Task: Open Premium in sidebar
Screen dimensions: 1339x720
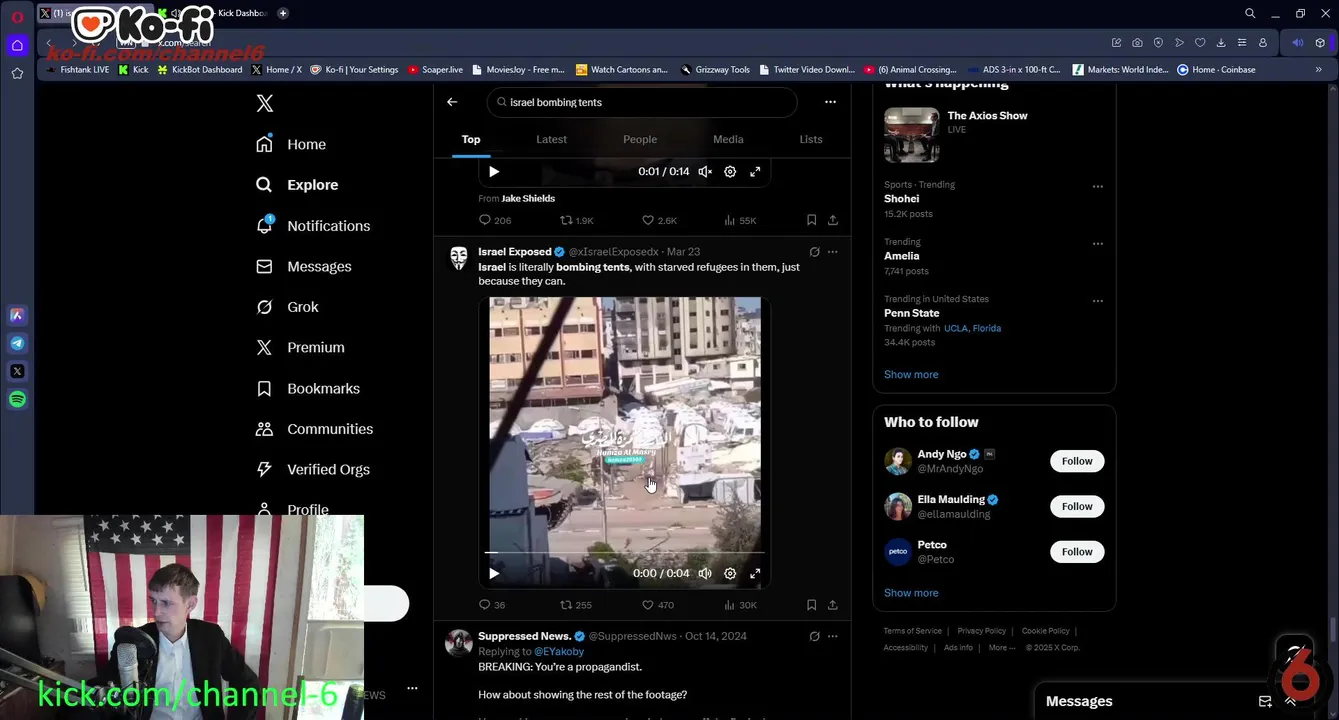Action: pos(300,348)
